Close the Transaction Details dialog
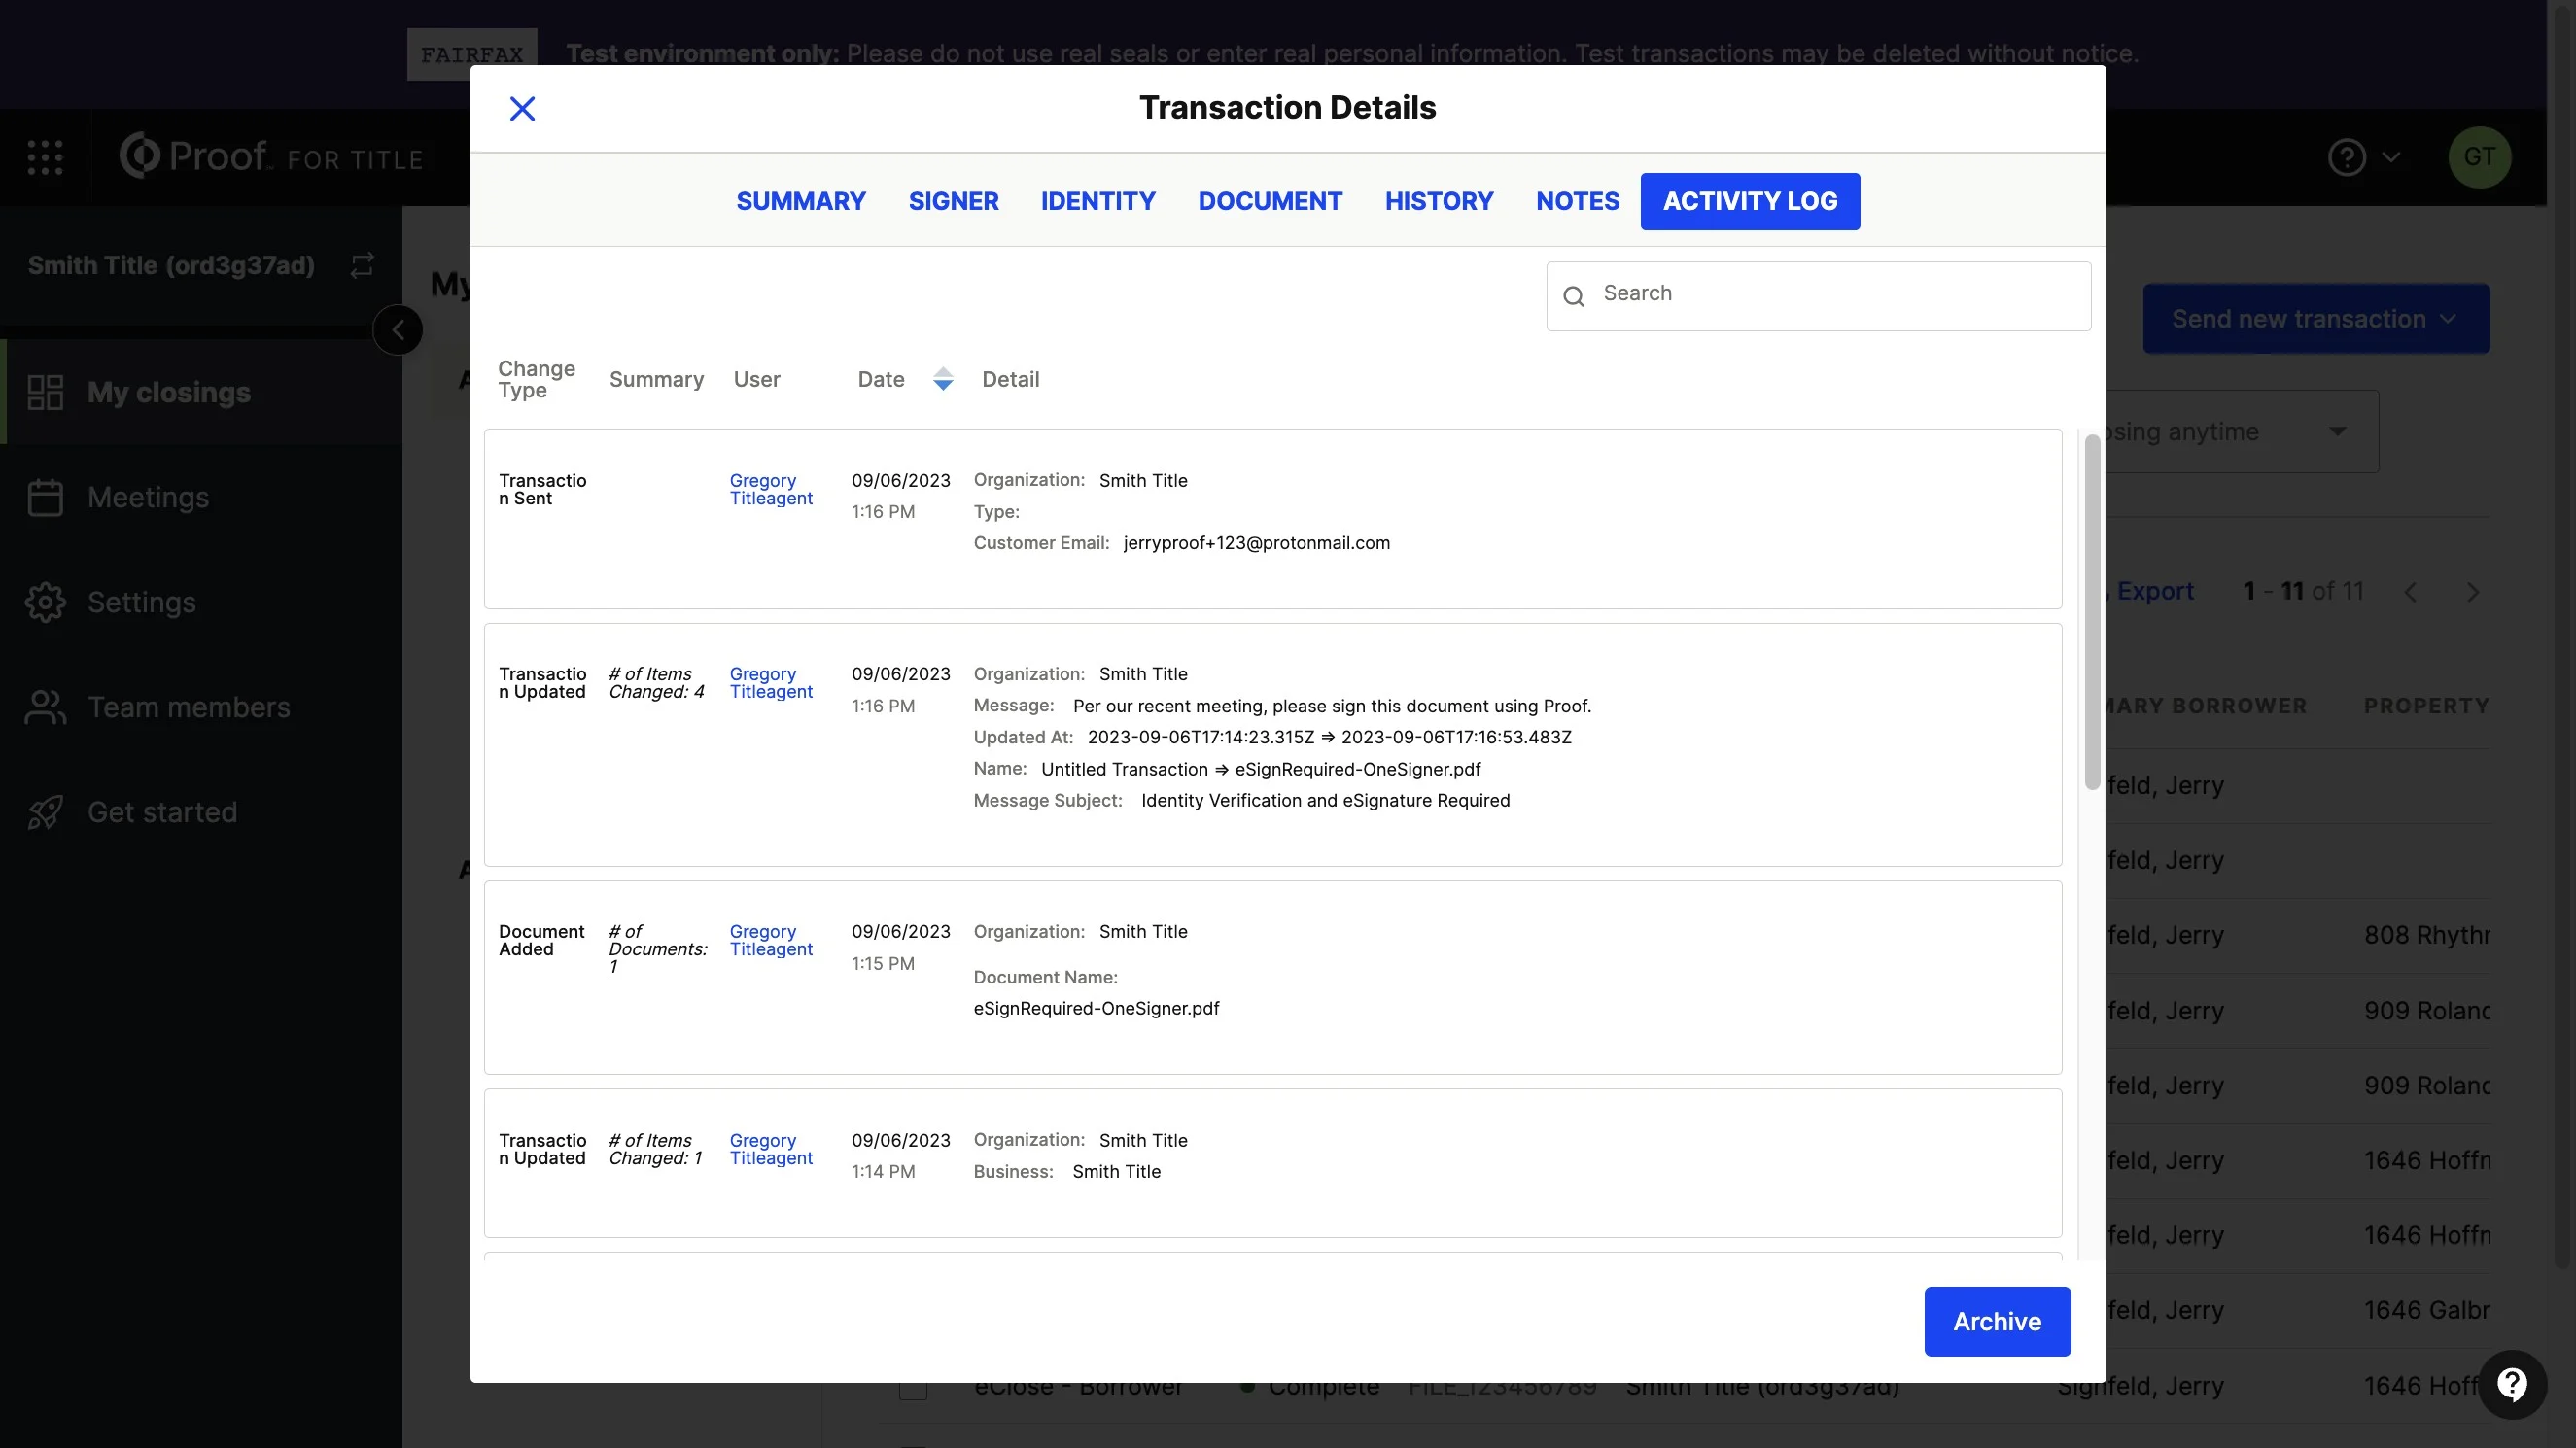 (x=522, y=108)
